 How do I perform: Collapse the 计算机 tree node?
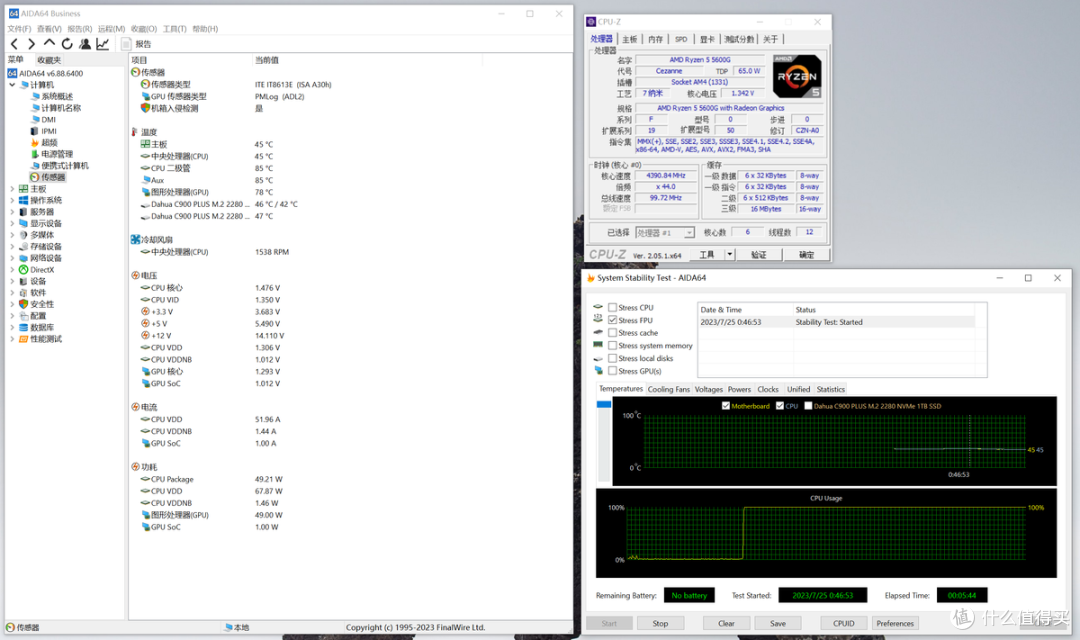12,85
